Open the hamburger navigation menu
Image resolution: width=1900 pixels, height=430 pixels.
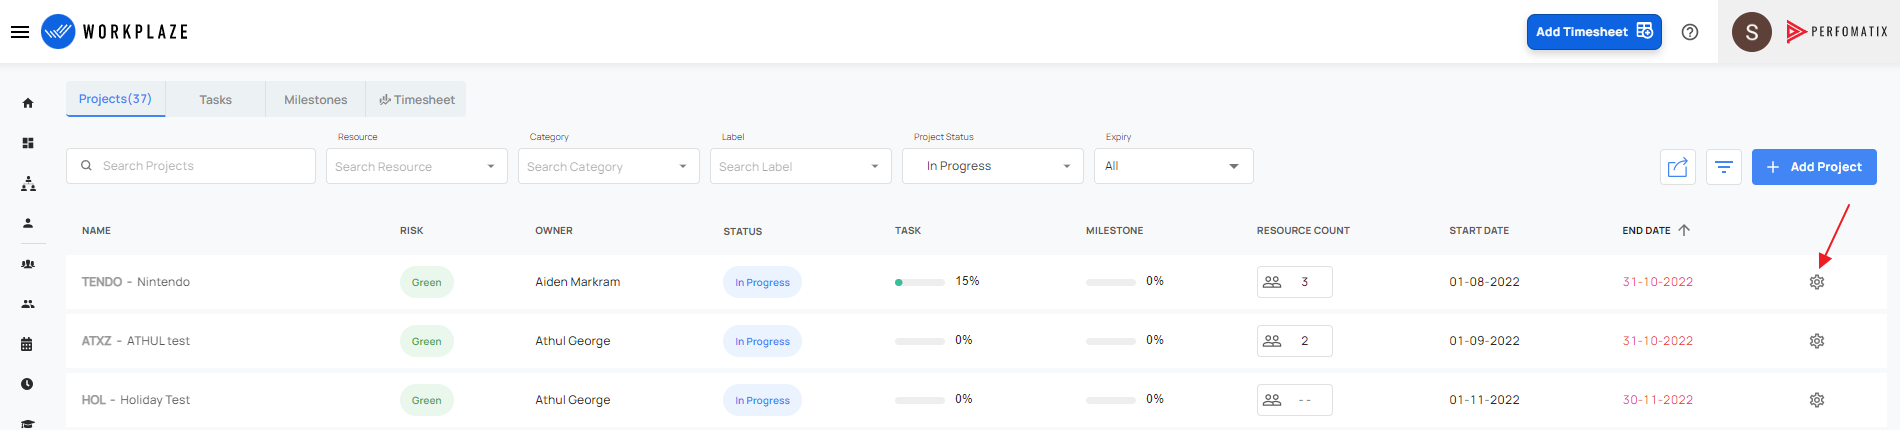tap(20, 32)
